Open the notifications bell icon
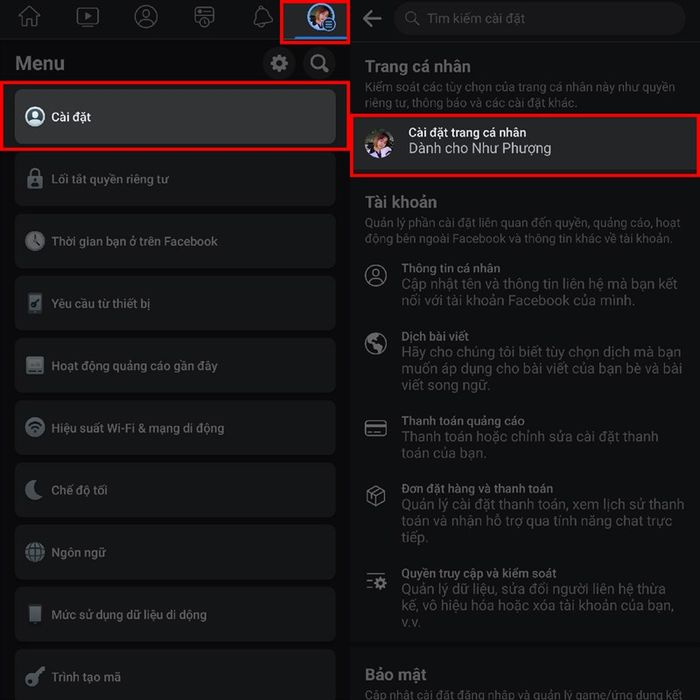Image resolution: width=700 pixels, height=700 pixels. click(x=262, y=17)
